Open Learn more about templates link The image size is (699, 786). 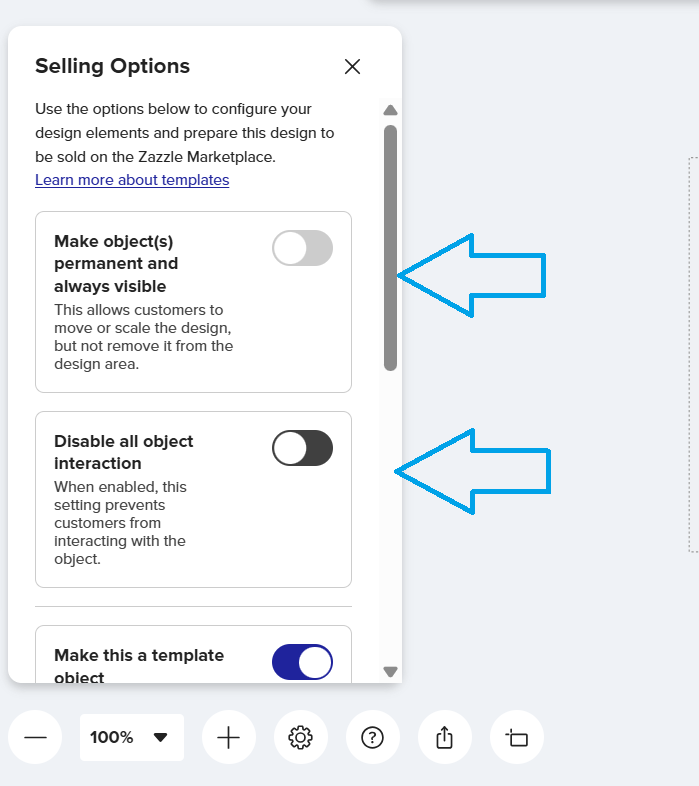(132, 180)
